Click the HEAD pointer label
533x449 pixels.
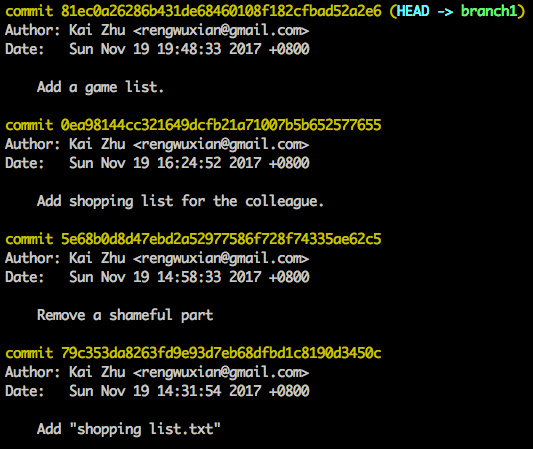tap(413, 11)
